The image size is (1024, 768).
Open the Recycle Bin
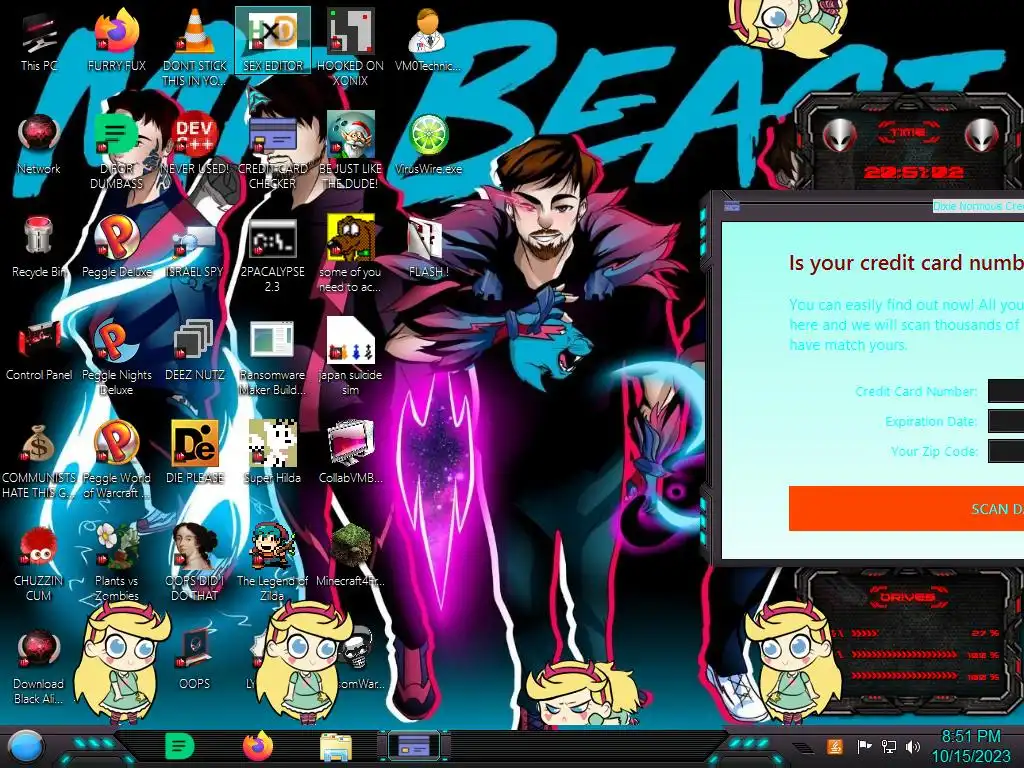[x=39, y=247]
